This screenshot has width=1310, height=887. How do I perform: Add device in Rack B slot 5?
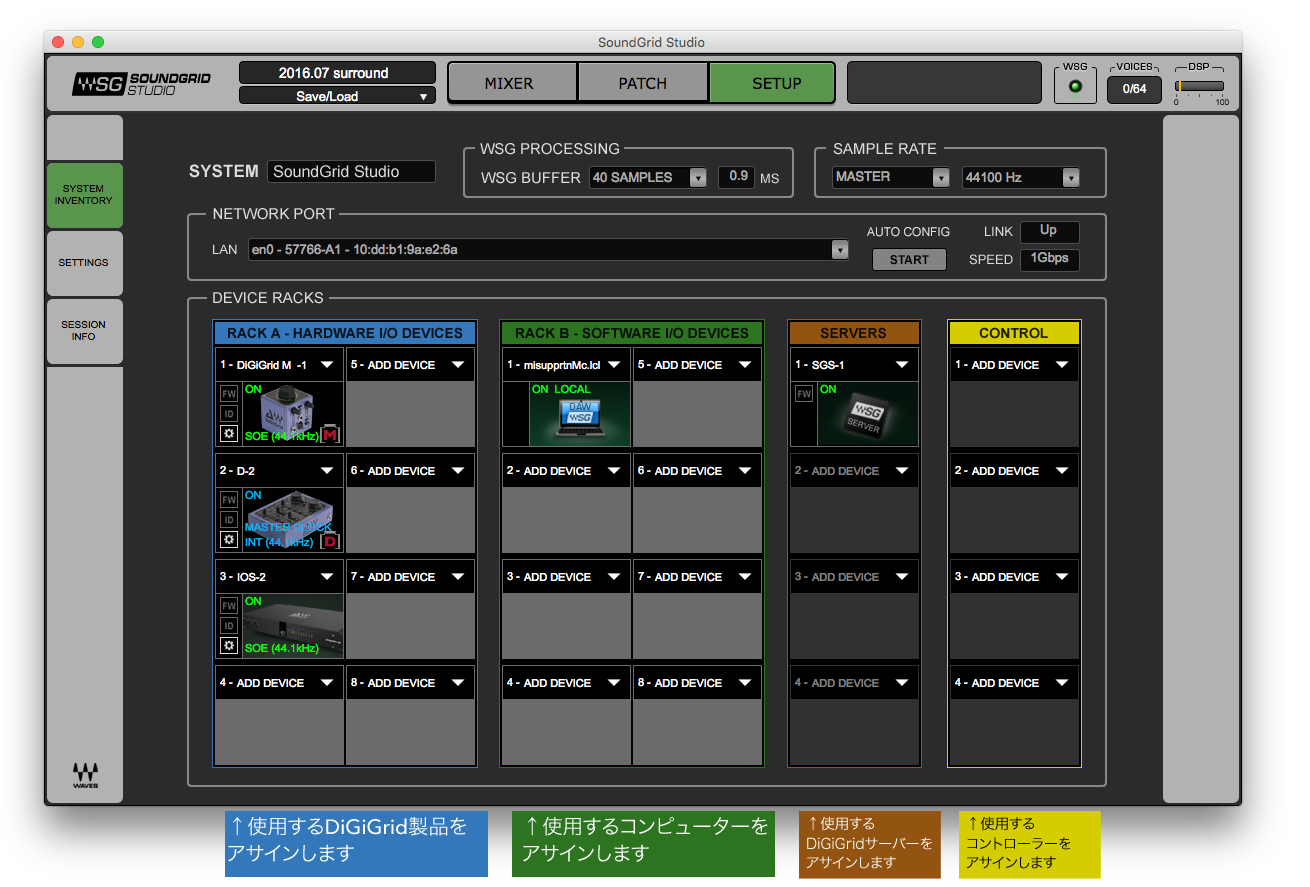(697, 365)
